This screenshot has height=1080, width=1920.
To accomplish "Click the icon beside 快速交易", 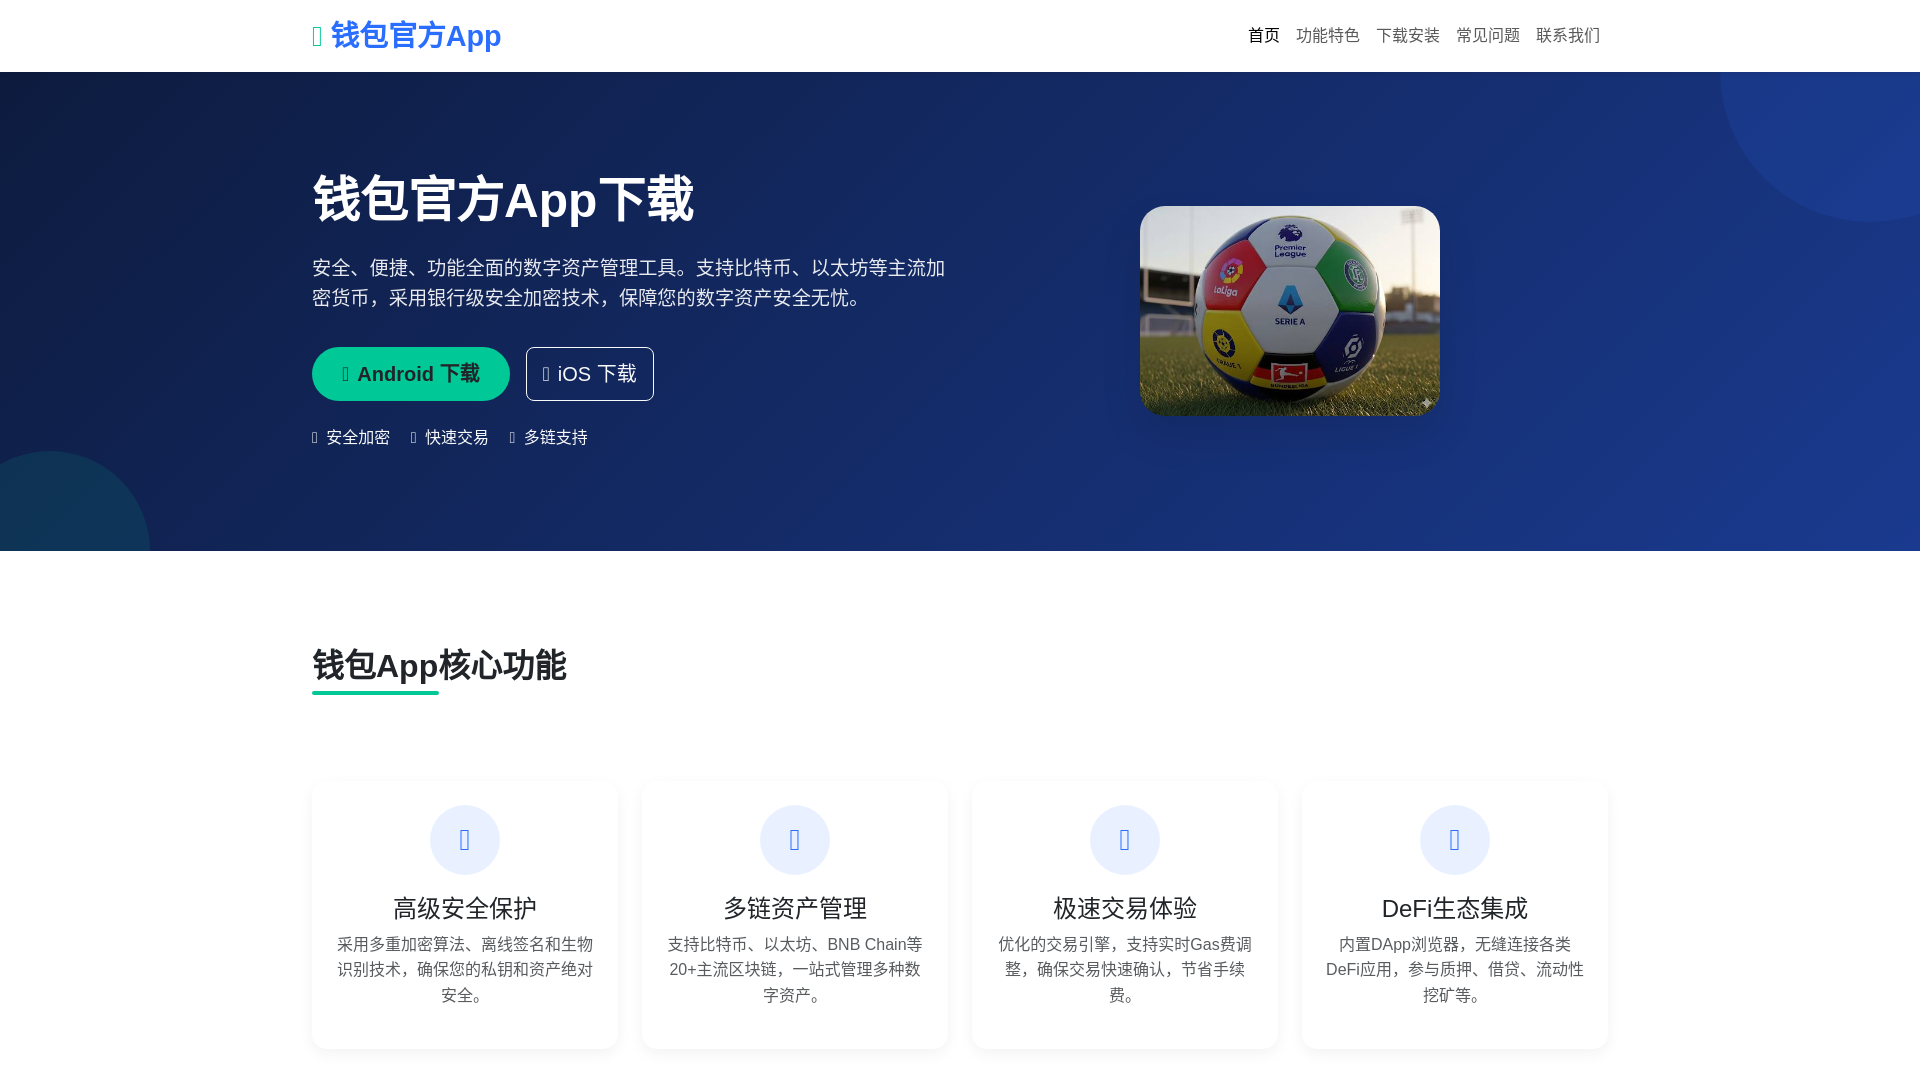I will click(414, 438).
